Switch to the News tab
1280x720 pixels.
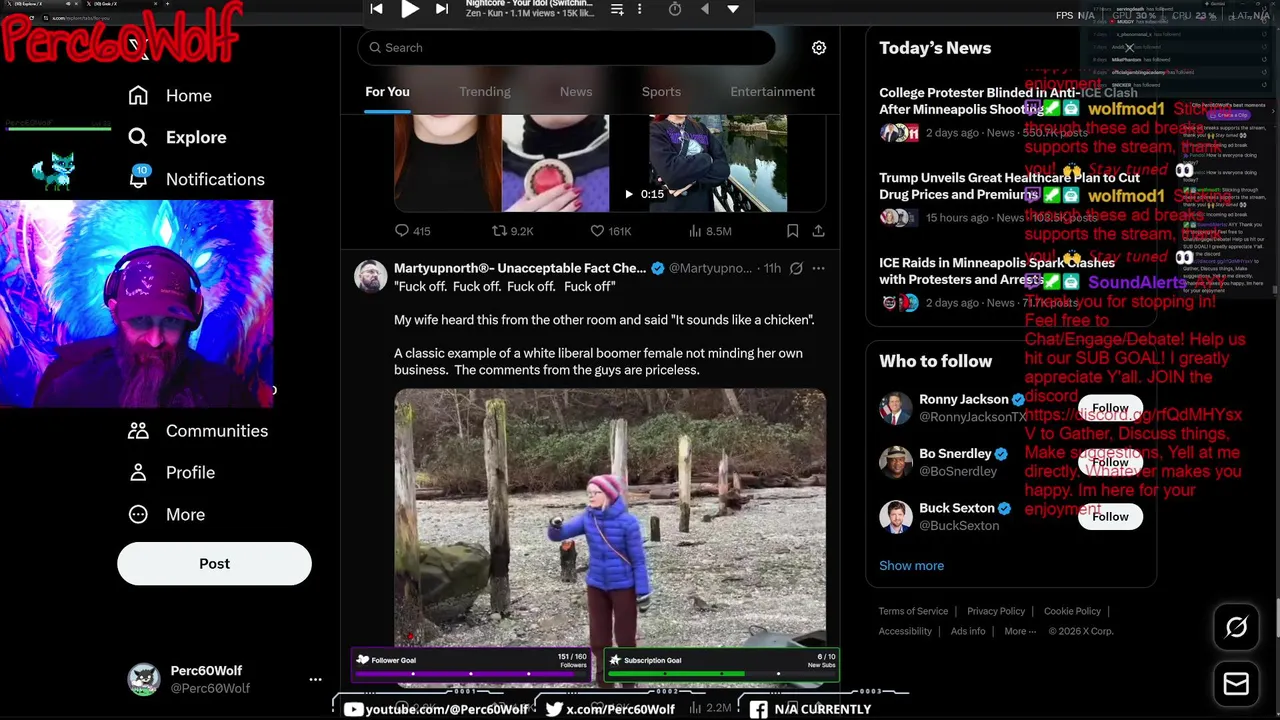[576, 92]
